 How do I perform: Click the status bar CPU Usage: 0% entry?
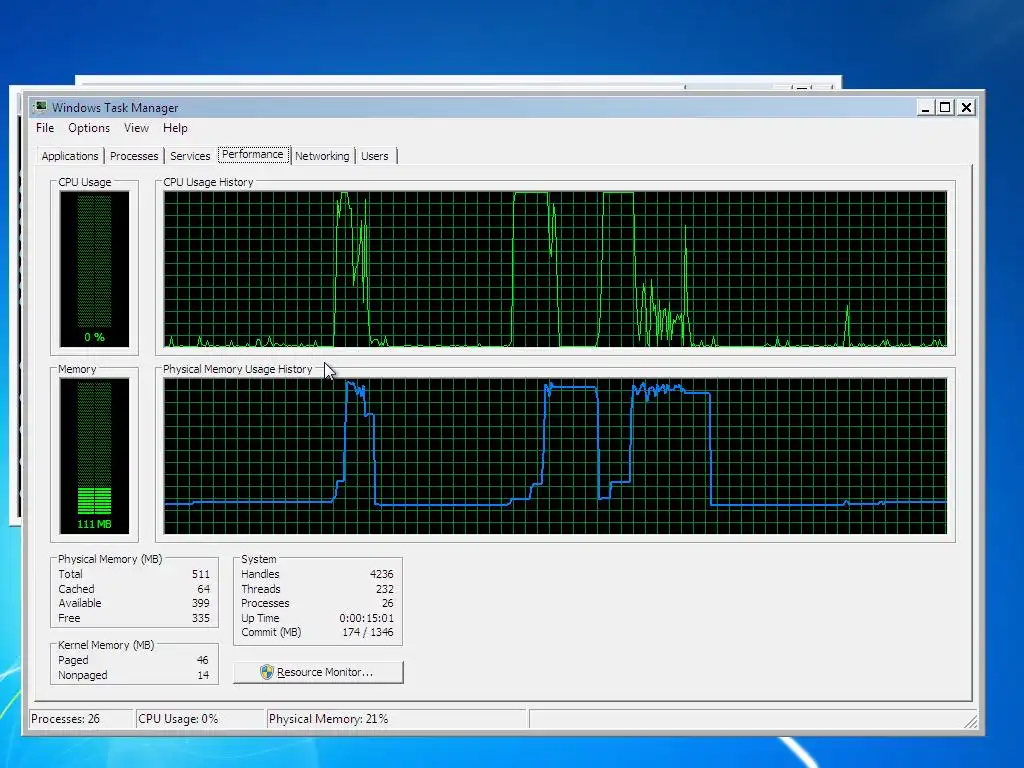(200, 719)
